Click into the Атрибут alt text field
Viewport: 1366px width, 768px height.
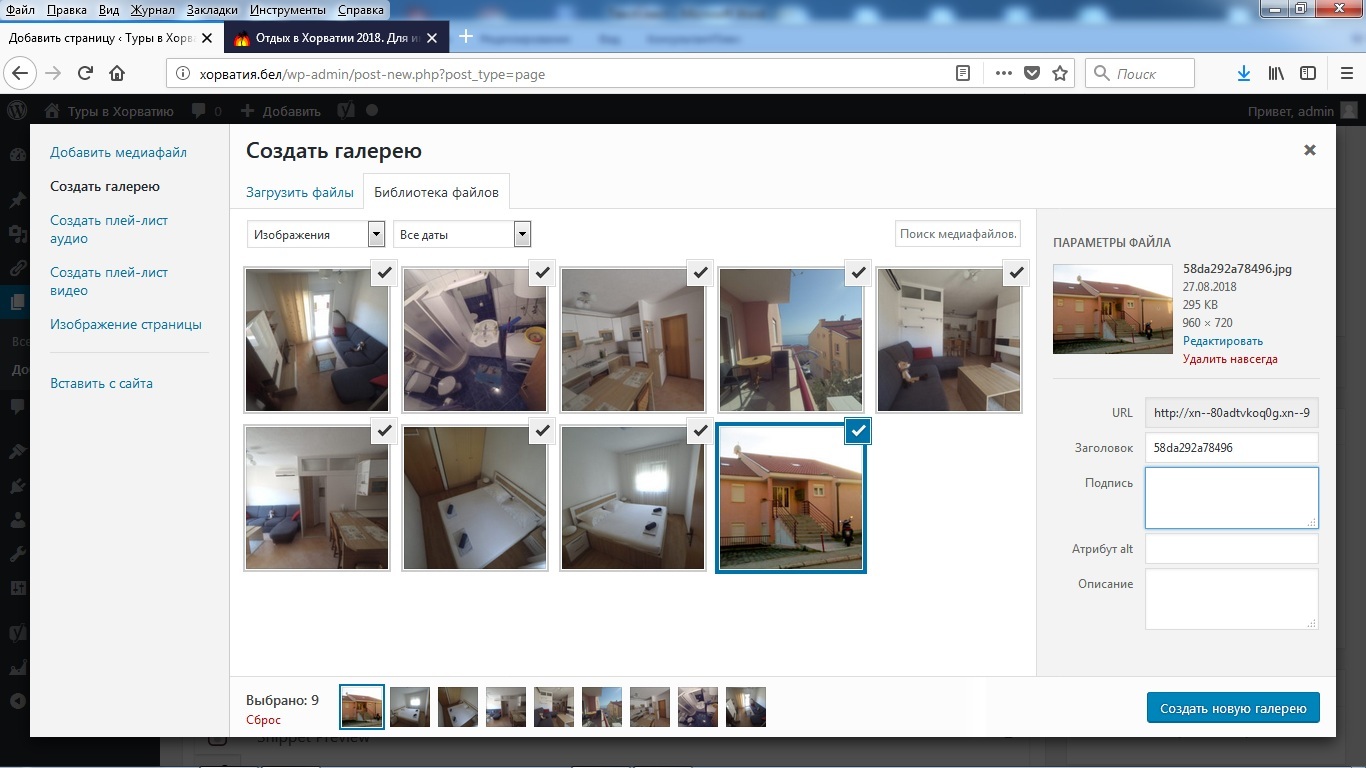(x=1231, y=549)
